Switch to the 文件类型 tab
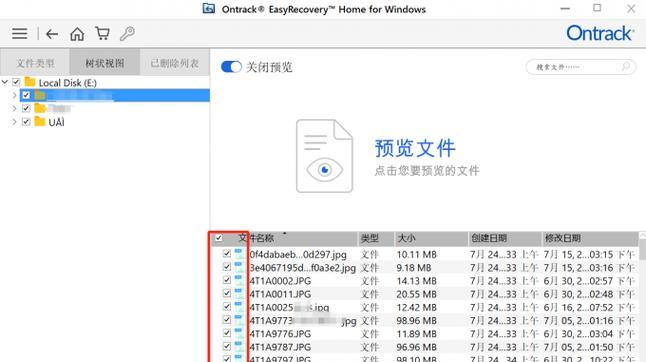This screenshot has width=646, height=362. pyautogui.click(x=35, y=63)
